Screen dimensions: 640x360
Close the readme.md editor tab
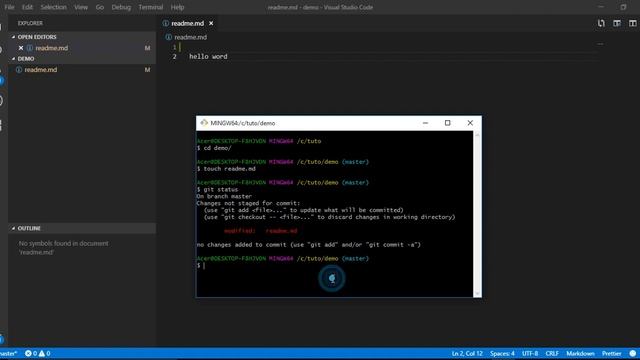(x=211, y=23)
